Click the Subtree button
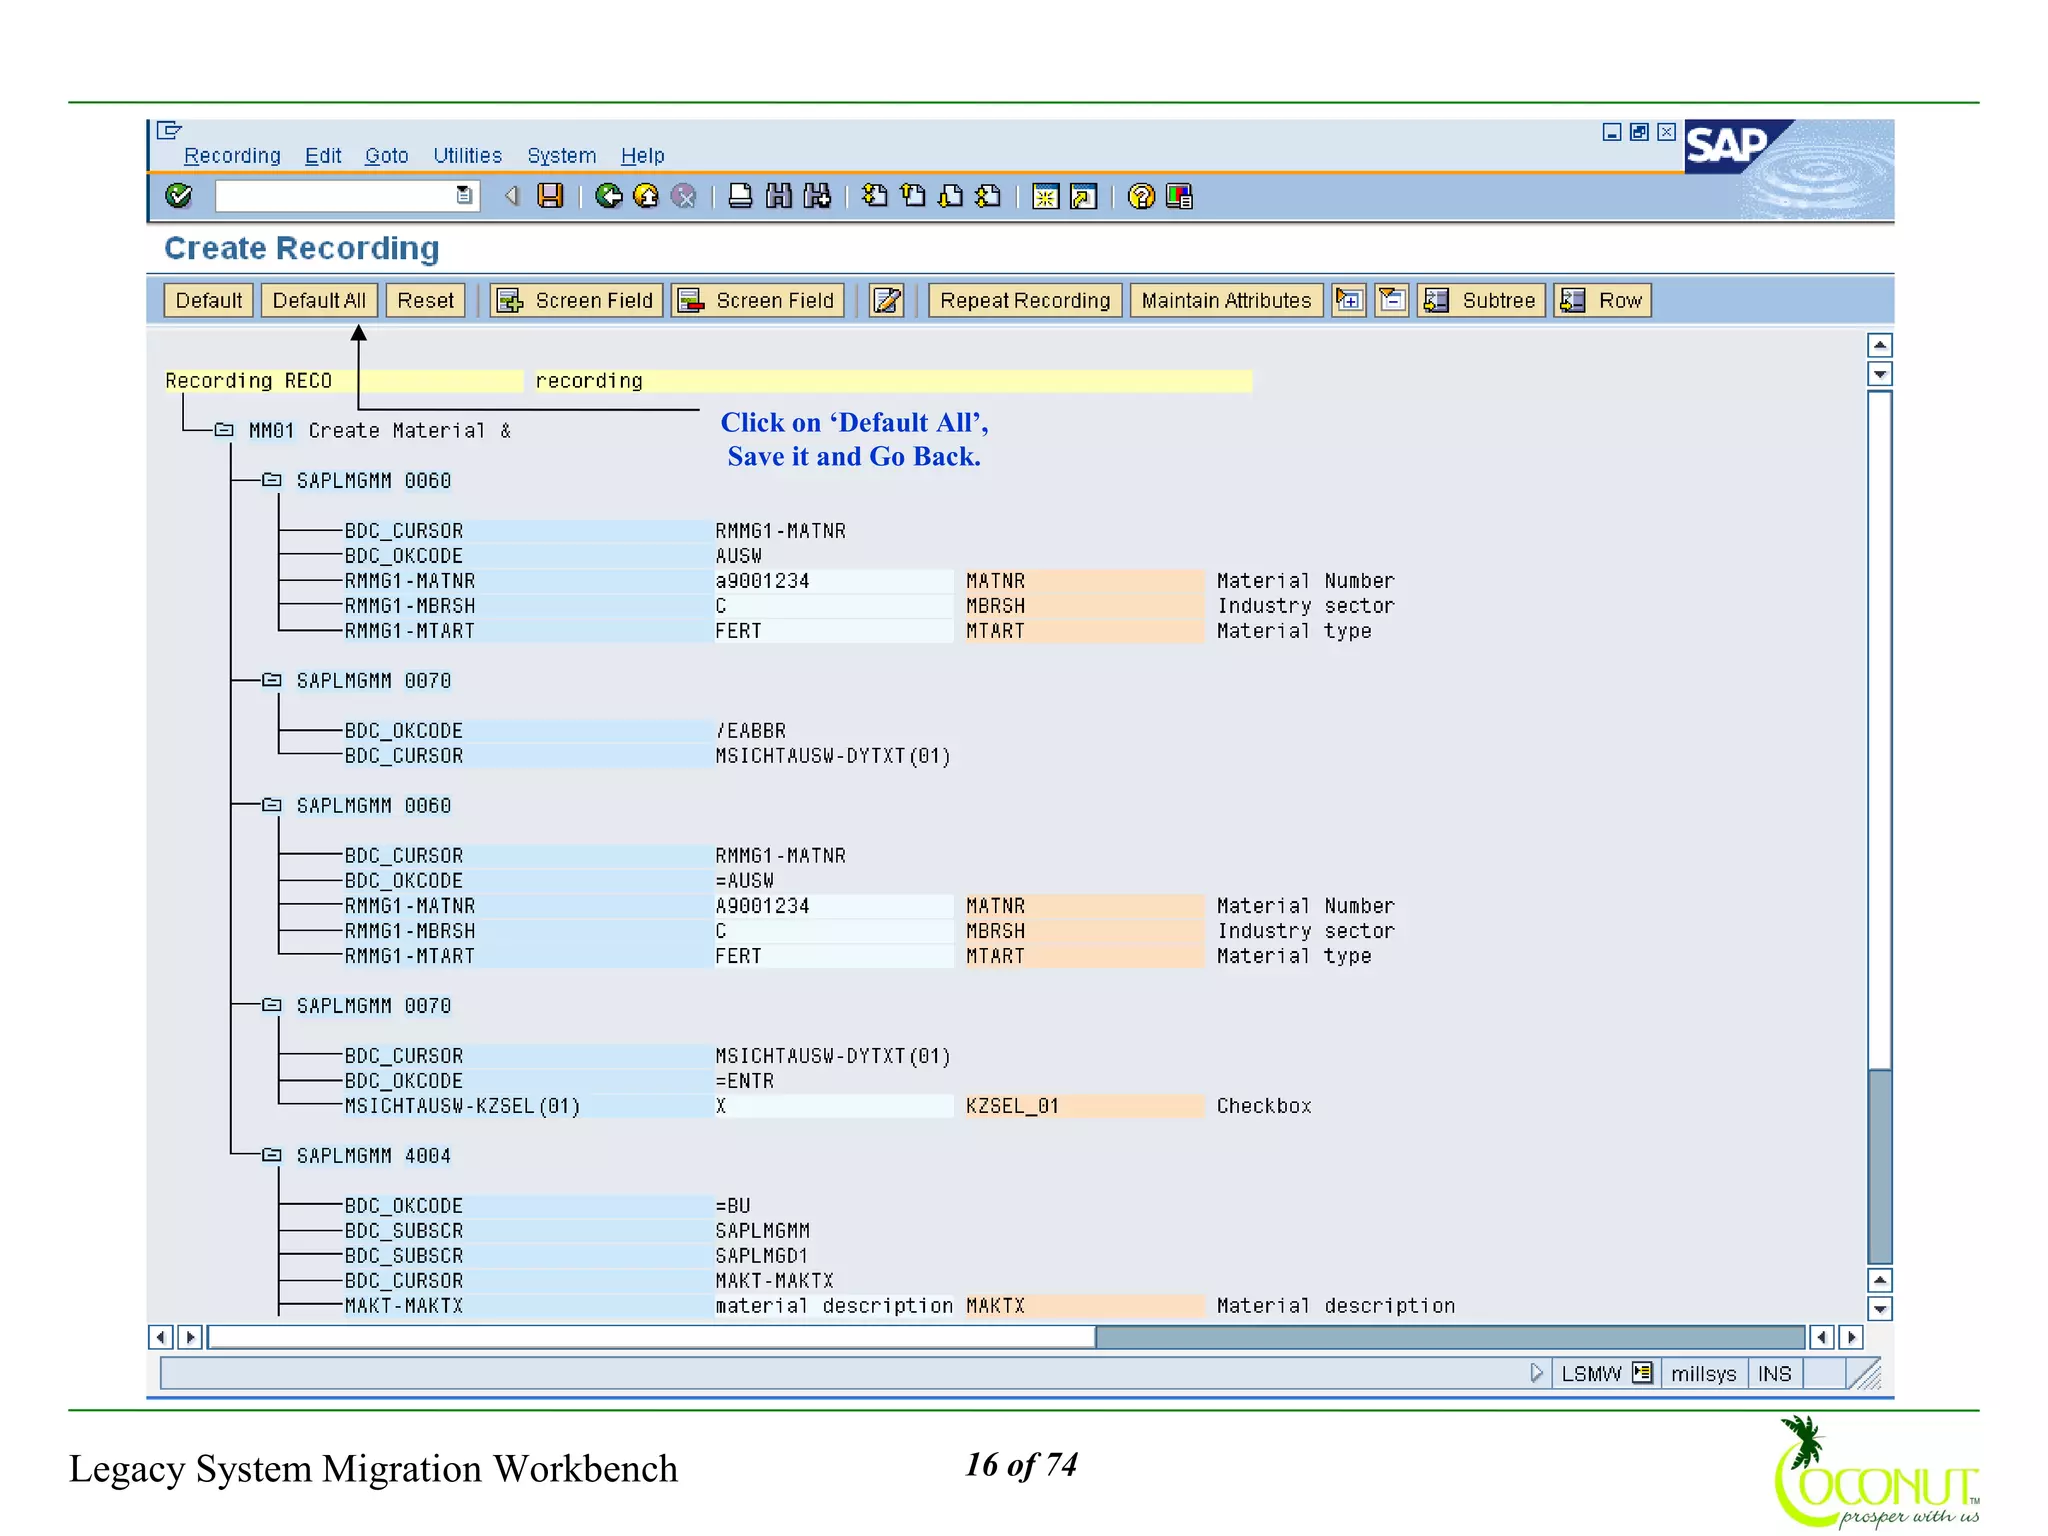This screenshot has height=1536, width=2048. tap(1482, 300)
